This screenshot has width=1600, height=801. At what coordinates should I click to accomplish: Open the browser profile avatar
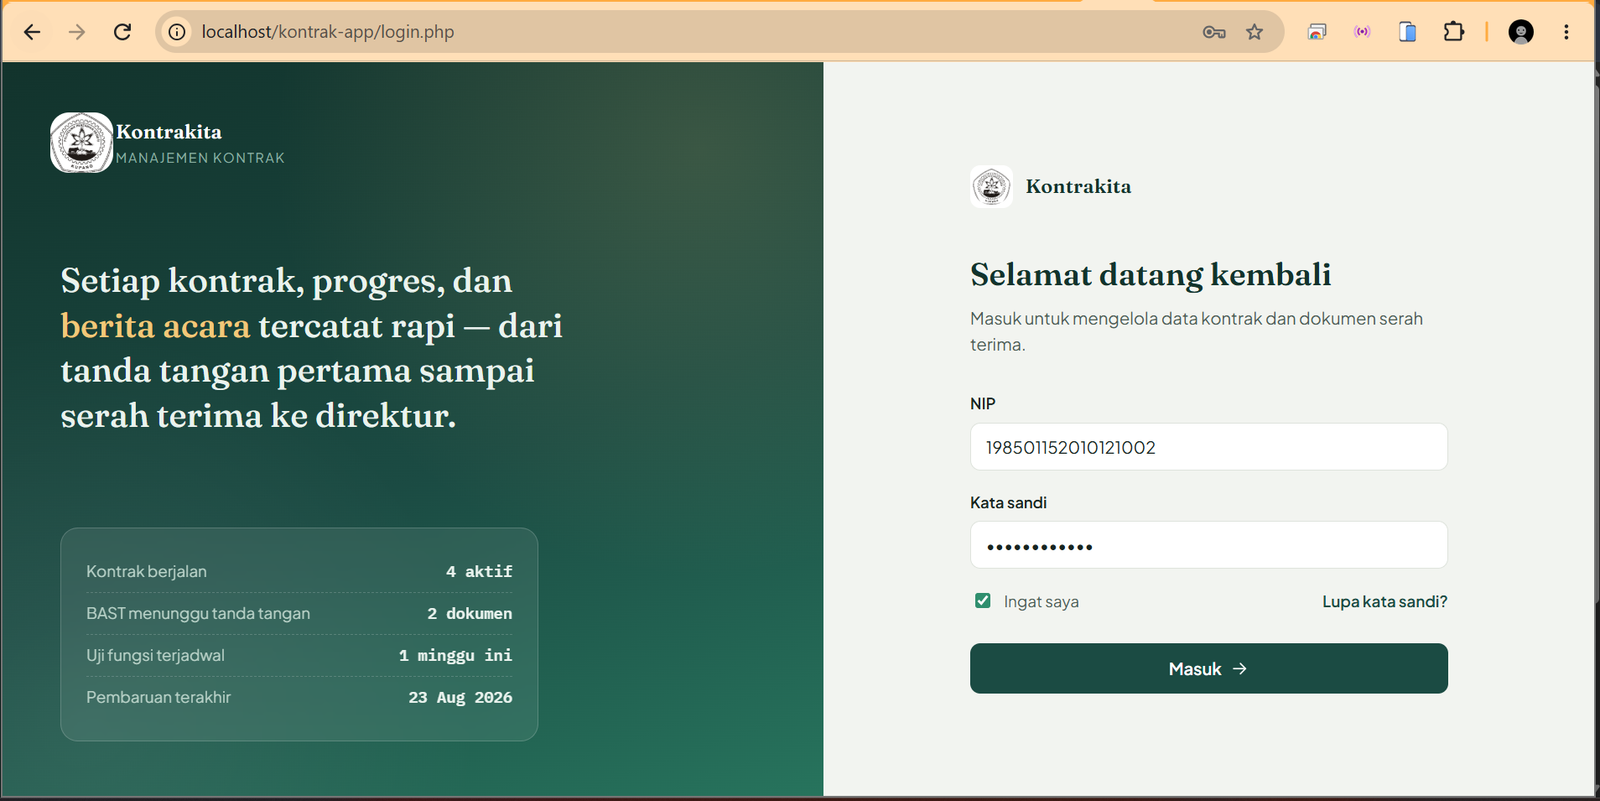pos(1521,32)
